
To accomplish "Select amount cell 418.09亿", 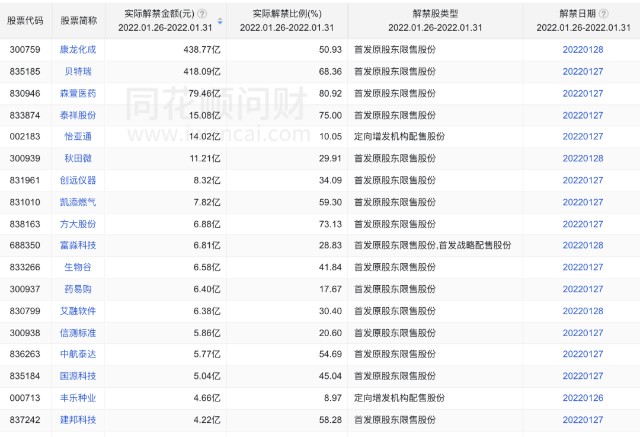I will 202,71.
